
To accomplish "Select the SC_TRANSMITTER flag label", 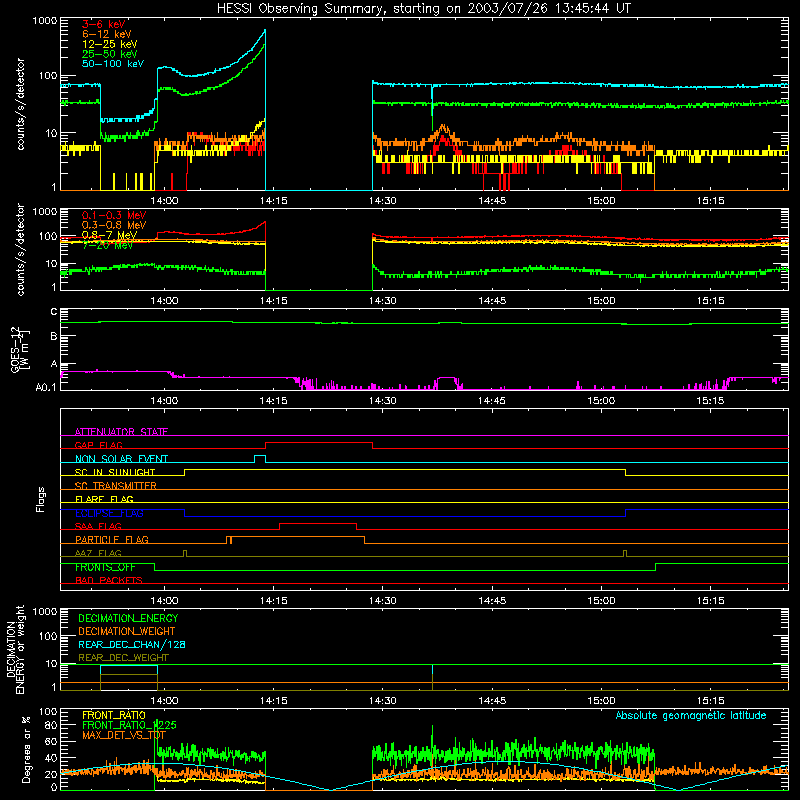I will (116, 486).
